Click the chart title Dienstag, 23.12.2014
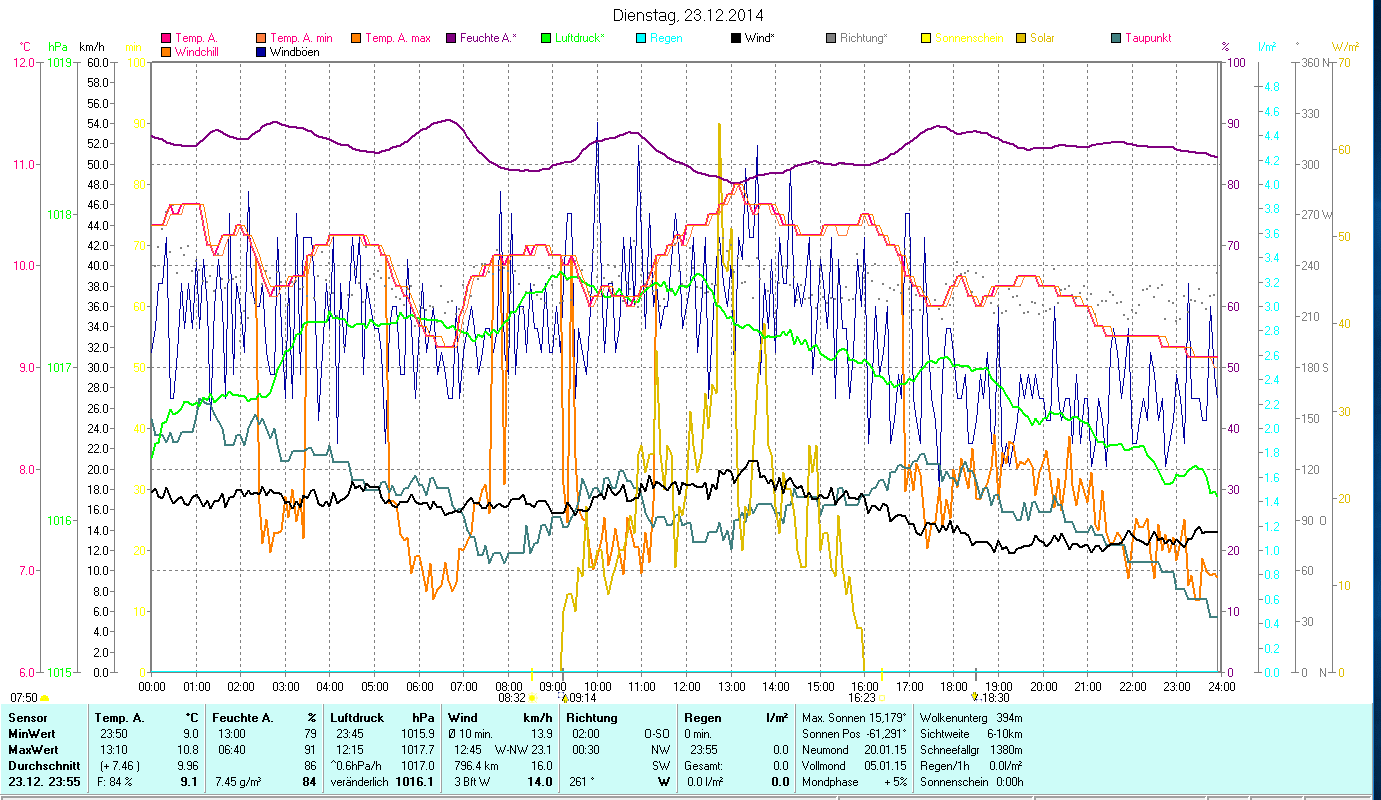1381x800 pixels. click(689, 15)
